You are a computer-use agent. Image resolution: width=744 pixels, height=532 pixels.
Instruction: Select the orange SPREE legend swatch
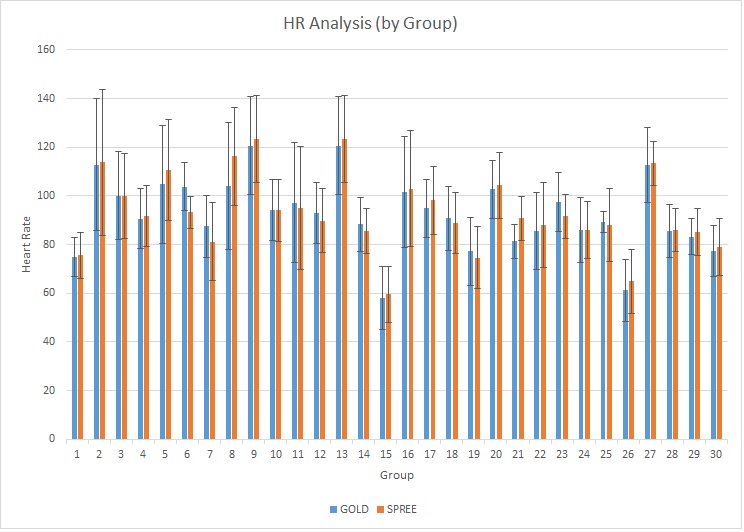(381, 509)
